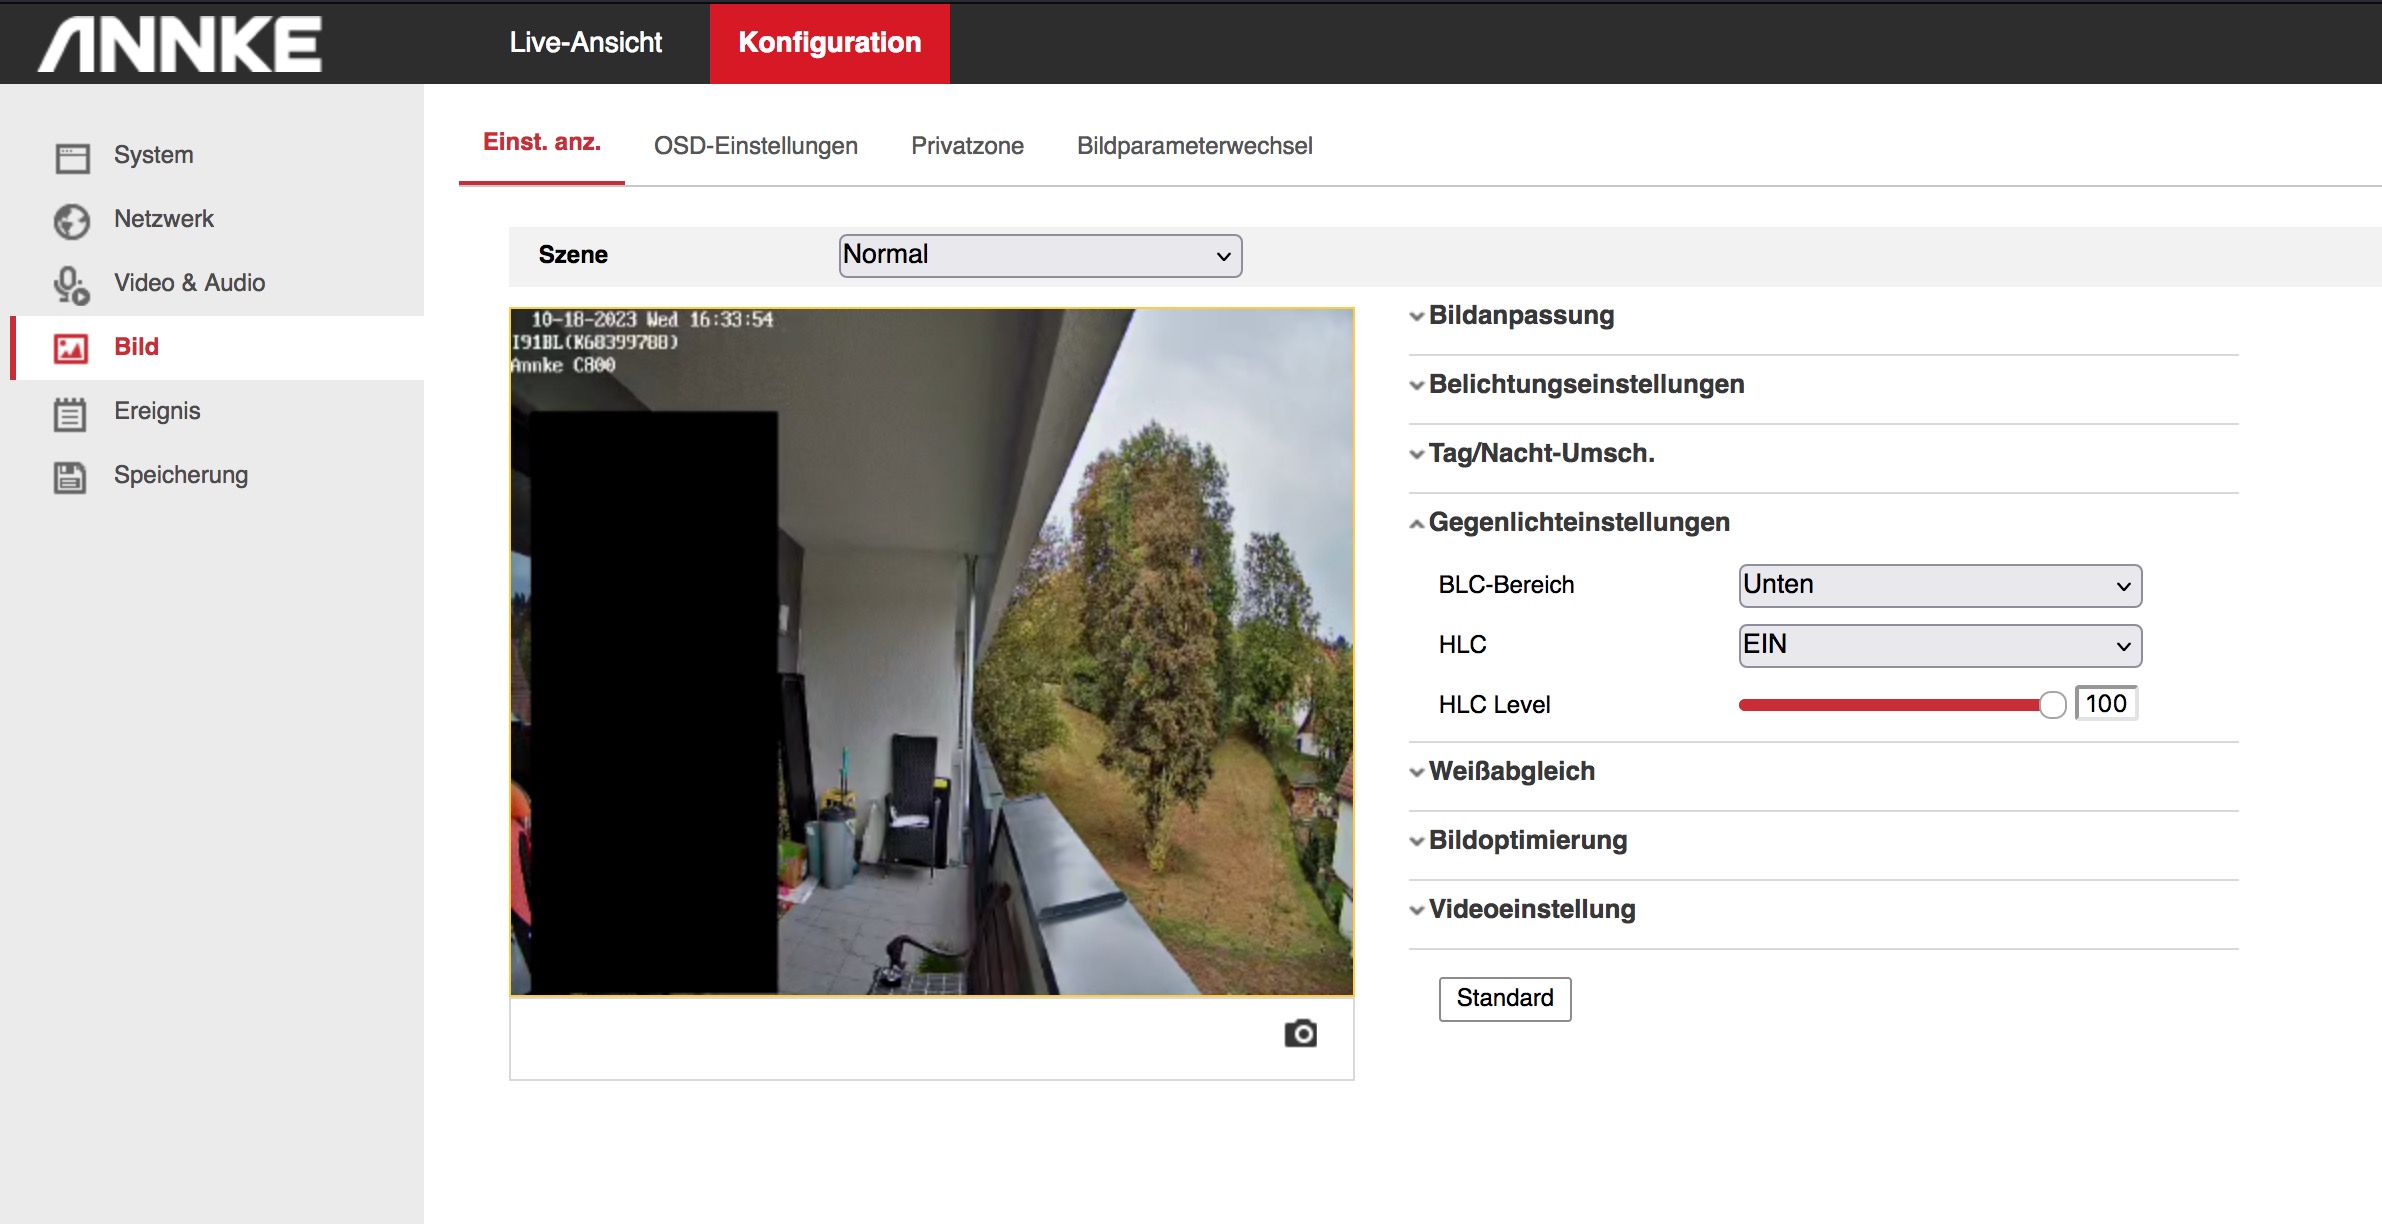This screenshot has height=1224, width=2382.
Task: Click the ANNKE logo
Action: tap(180, 44)
